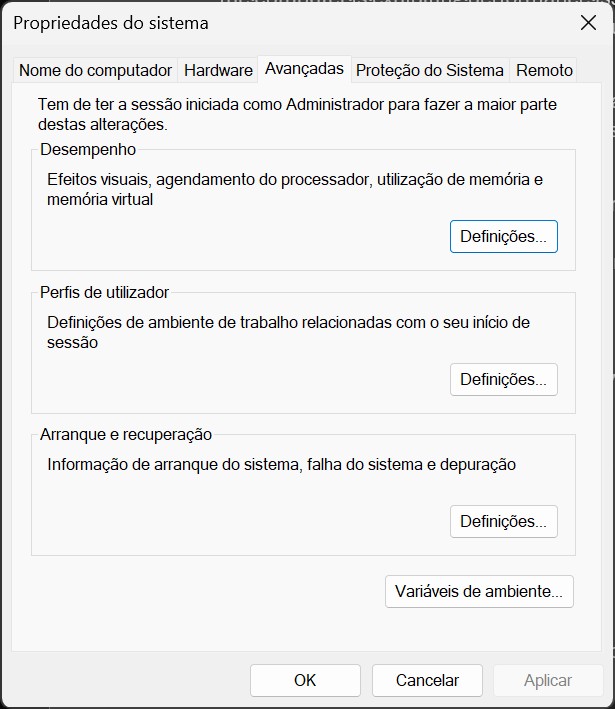Switch to the Nome do computador tab
Viewport: 615px width, 709px height.
pyautogui.click(x=96, y=70)
